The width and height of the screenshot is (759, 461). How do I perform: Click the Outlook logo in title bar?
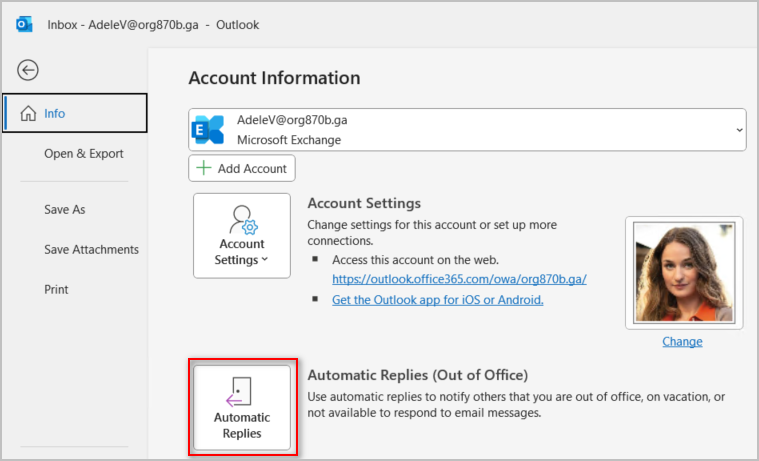(24, 24)
